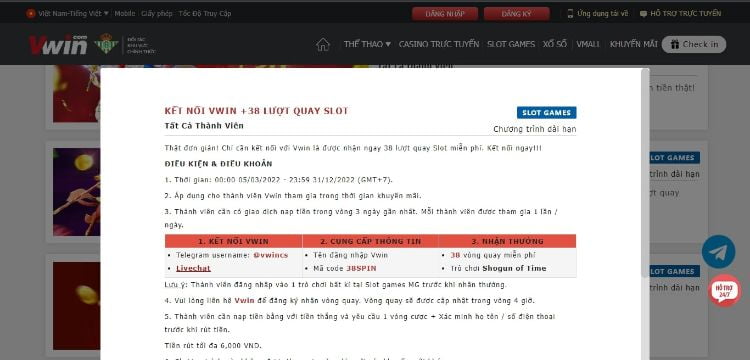Click the ĐĂNG NHẬP button

coord(445,14)
